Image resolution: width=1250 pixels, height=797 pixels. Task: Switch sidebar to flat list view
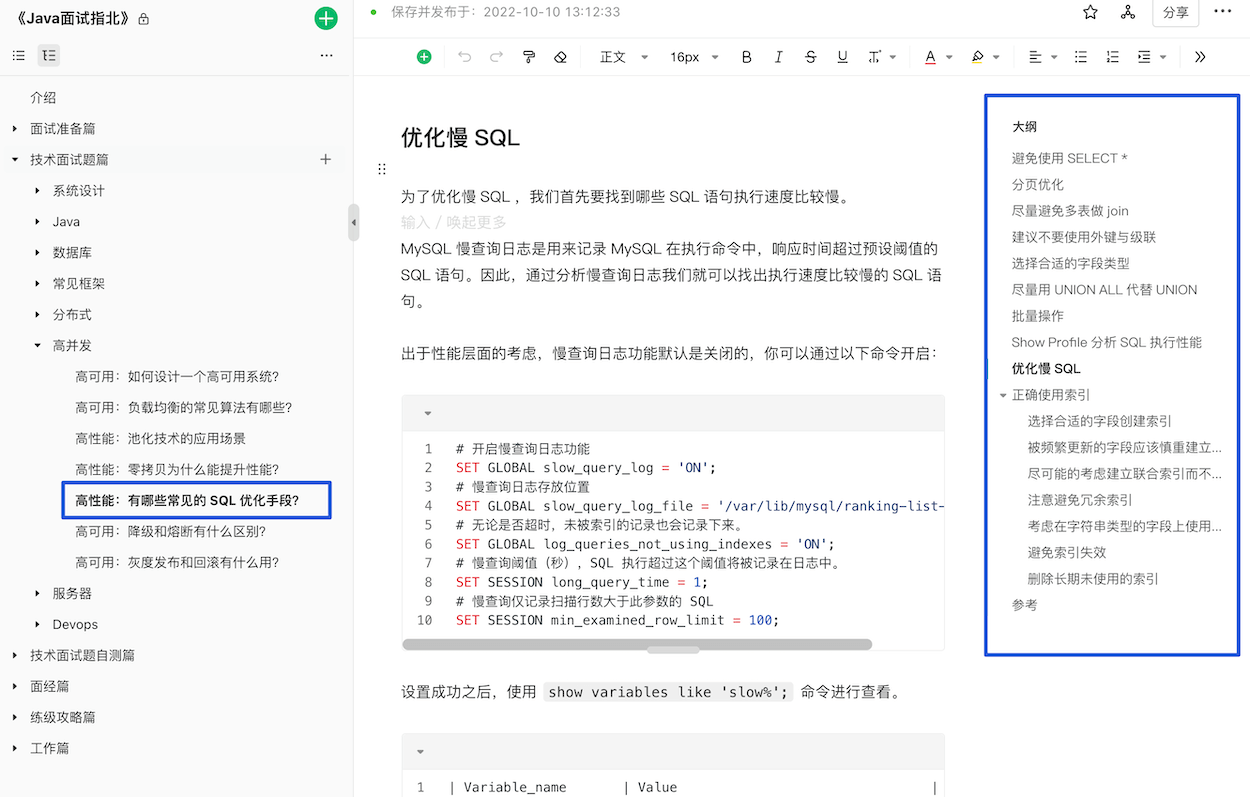tap(18, 55)
